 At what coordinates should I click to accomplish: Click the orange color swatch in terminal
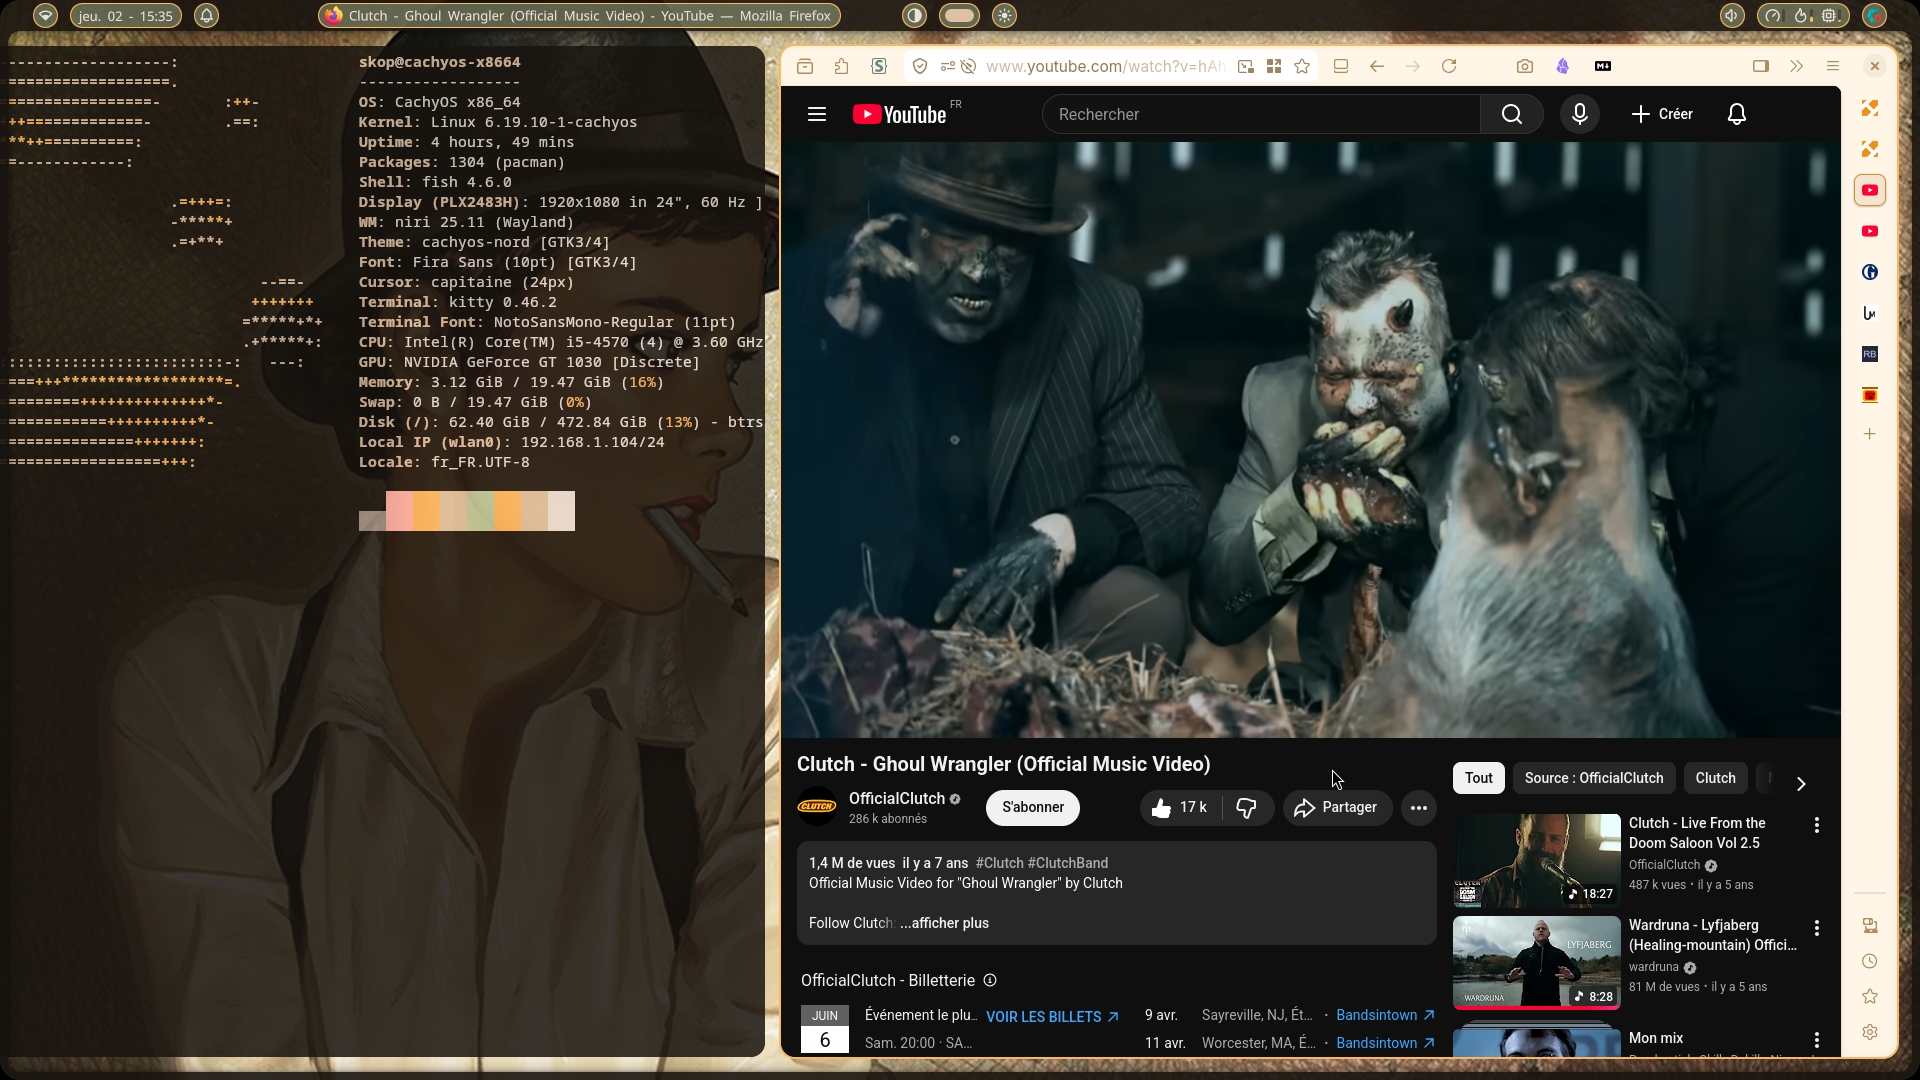pos(426,511)
